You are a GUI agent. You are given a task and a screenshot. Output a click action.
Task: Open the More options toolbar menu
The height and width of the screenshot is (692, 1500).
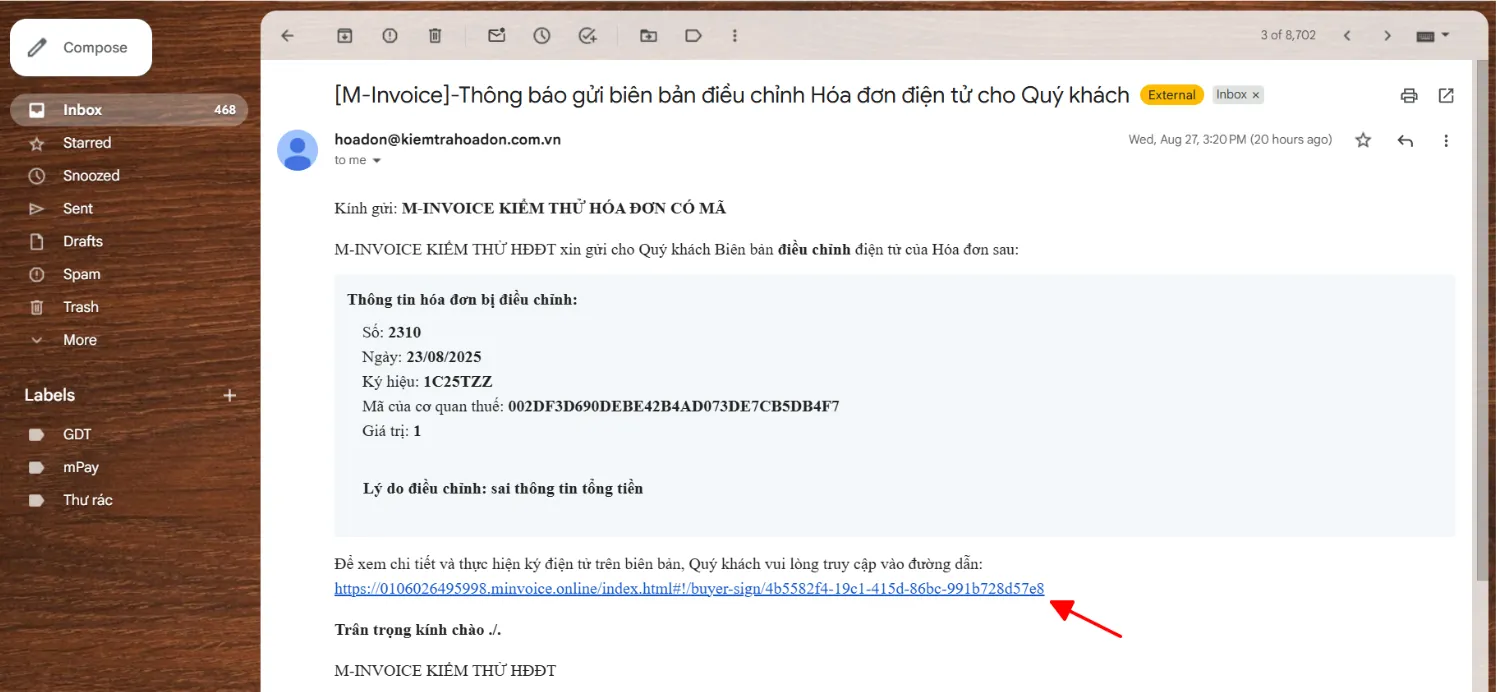[x=735, y=35]
